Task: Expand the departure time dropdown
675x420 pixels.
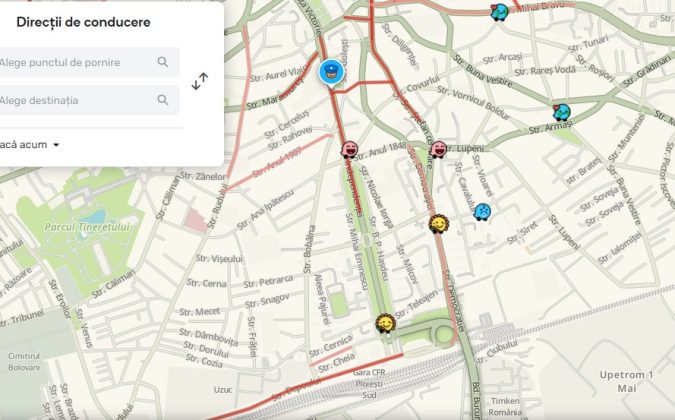Action: point(56,145)
